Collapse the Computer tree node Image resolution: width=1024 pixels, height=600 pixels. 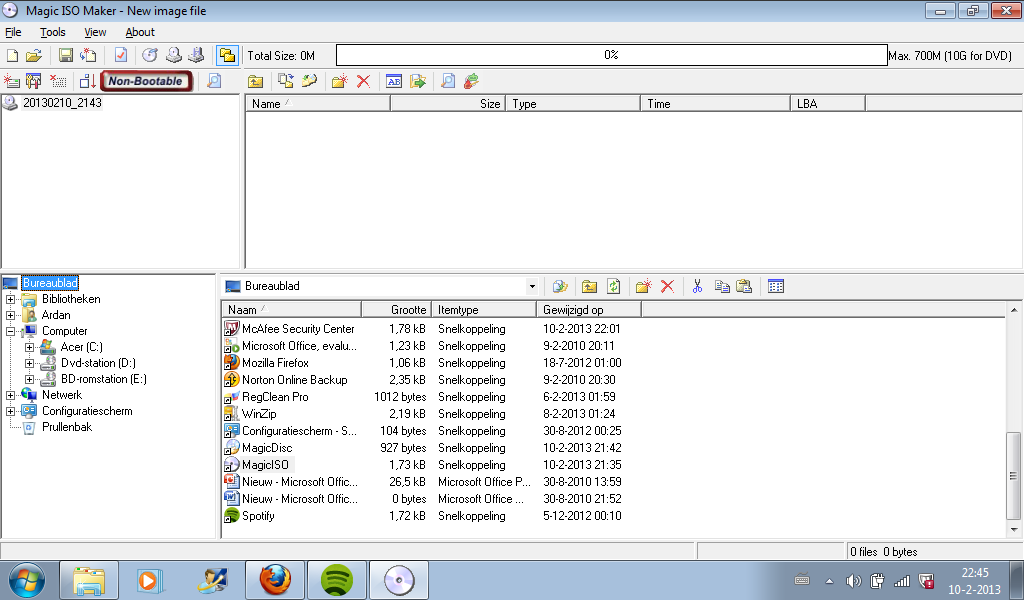10,332
